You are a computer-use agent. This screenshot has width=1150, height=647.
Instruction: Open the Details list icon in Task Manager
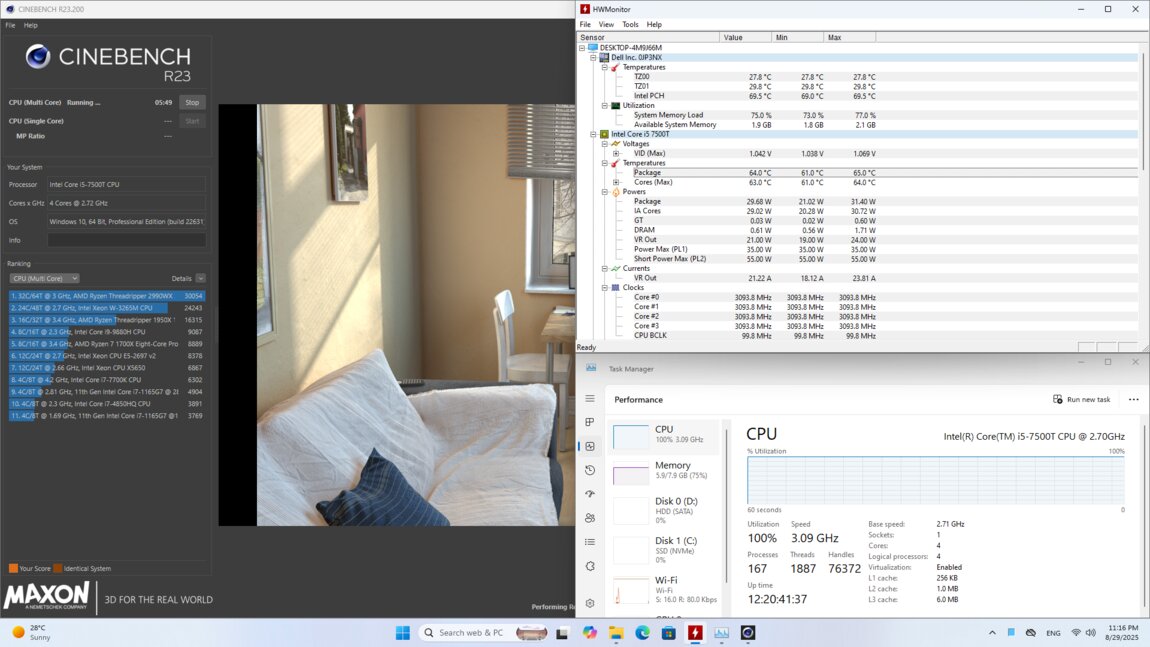tap(590, 542)
